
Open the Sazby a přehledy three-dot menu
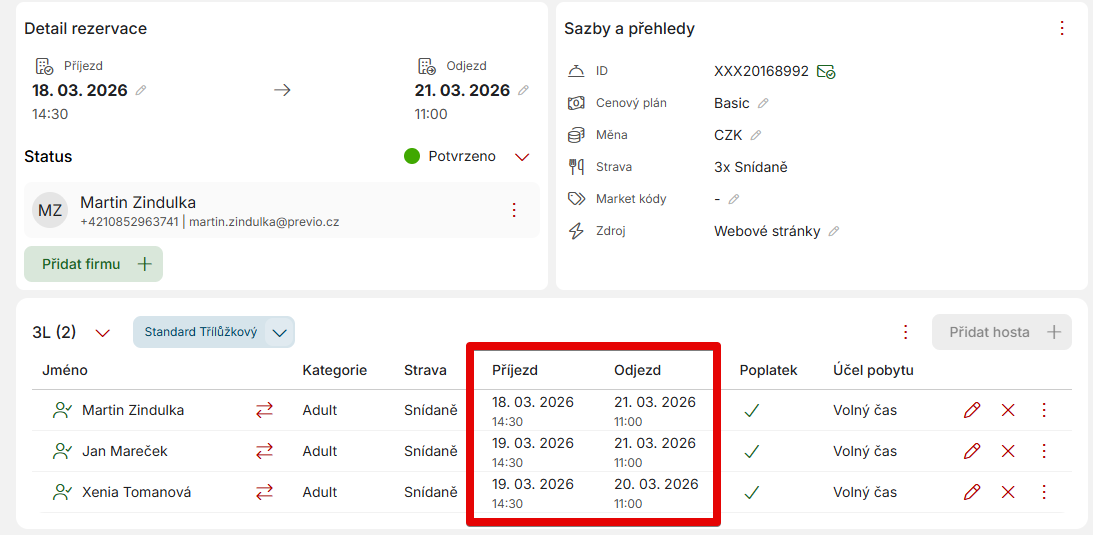click(x=1062, y=28)
